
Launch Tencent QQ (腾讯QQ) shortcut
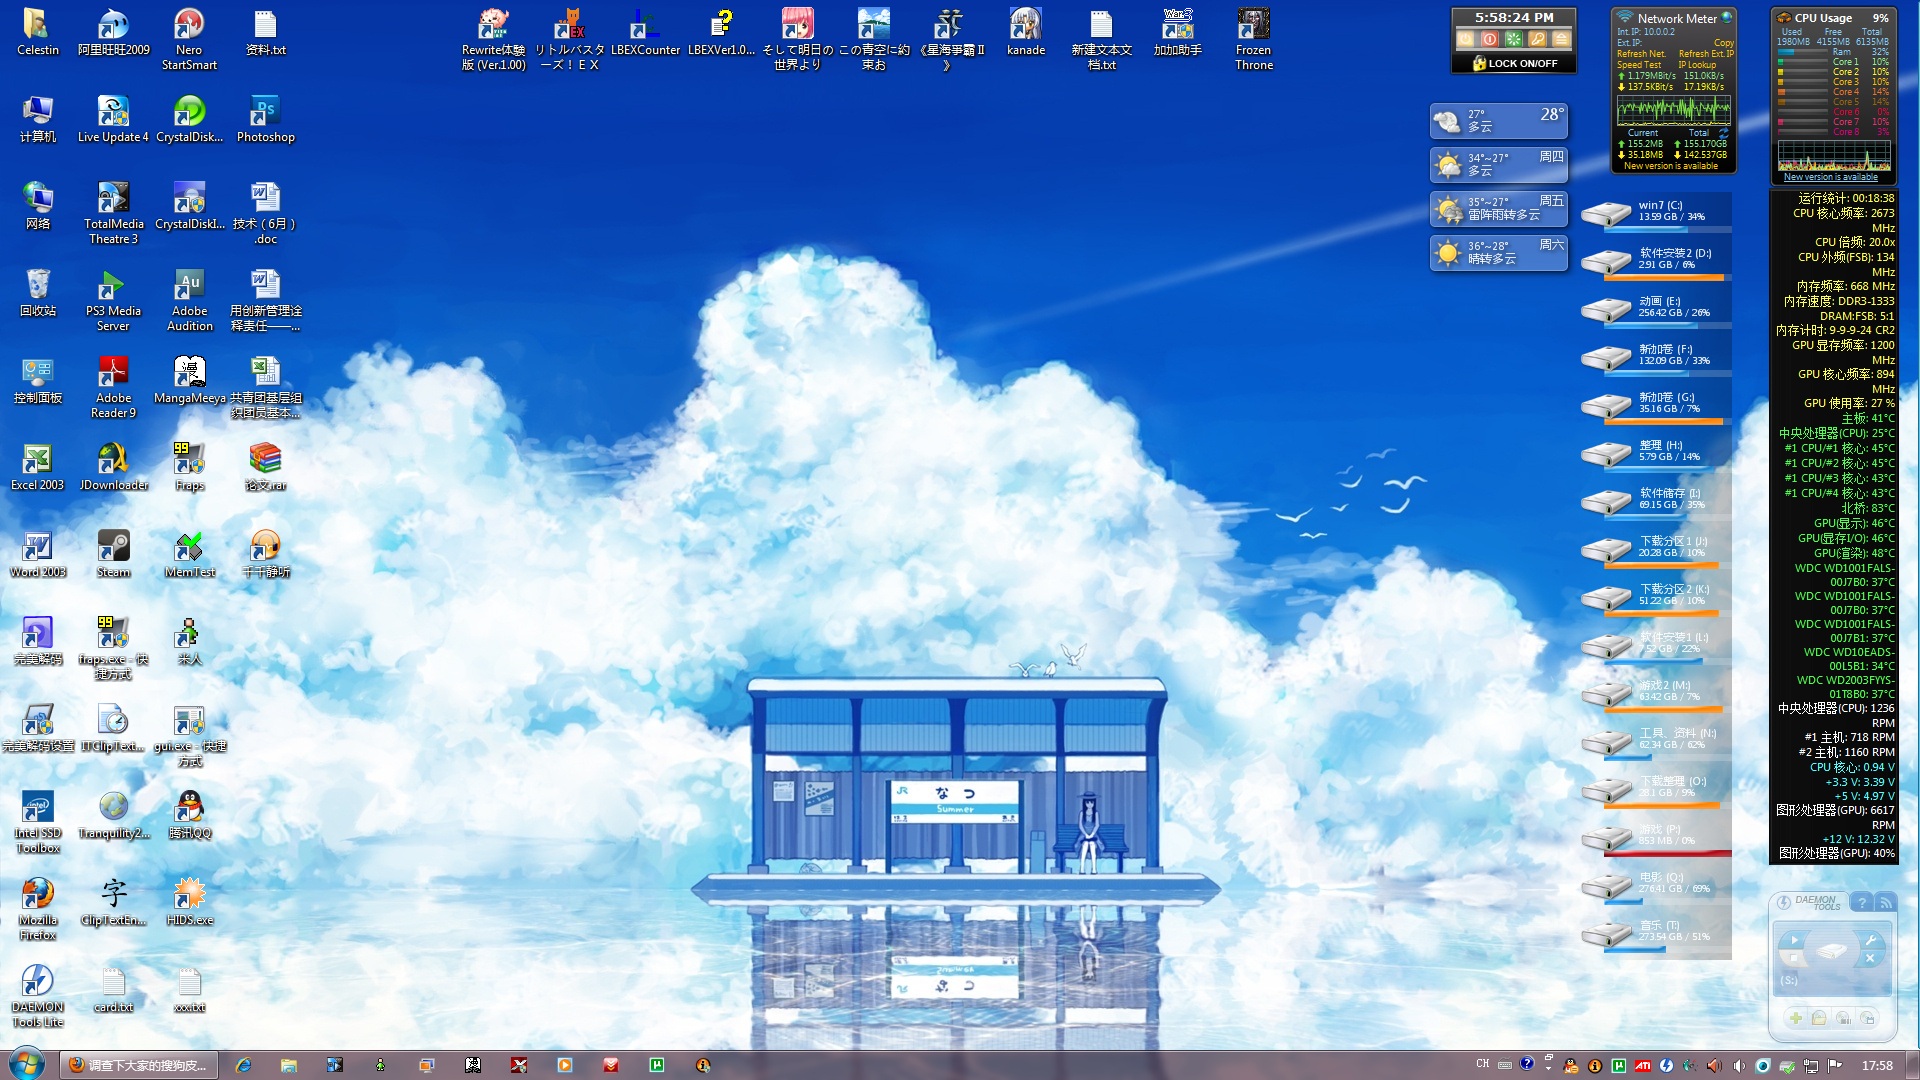pos(189,816)
